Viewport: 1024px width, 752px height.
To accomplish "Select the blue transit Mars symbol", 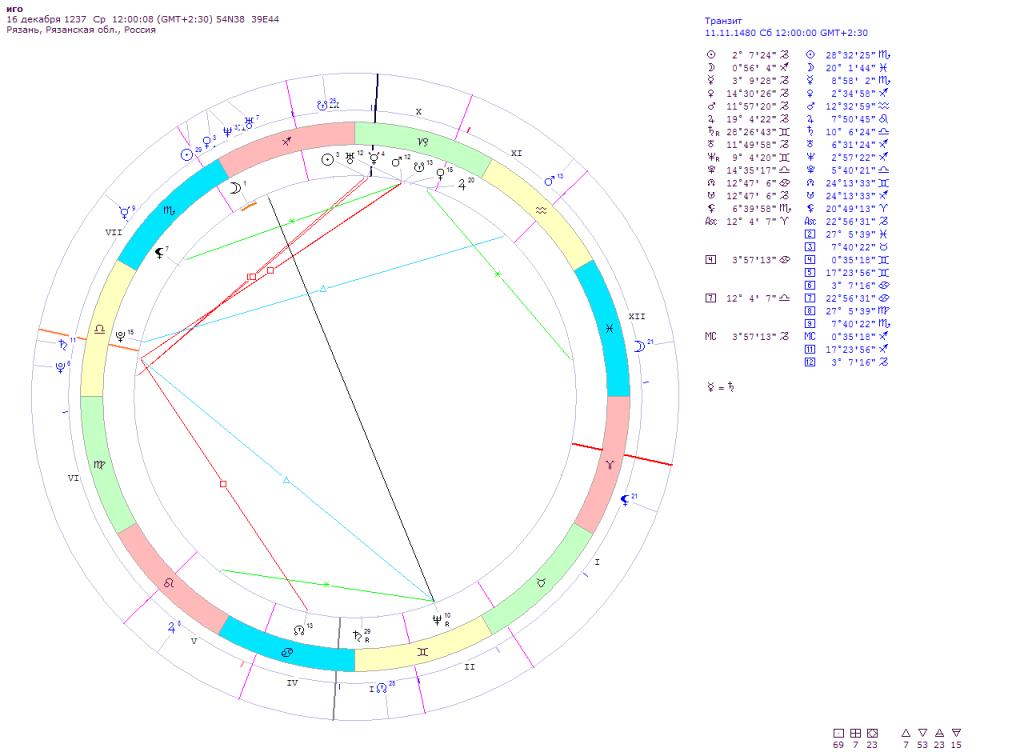I will click(x=548, y=181).
